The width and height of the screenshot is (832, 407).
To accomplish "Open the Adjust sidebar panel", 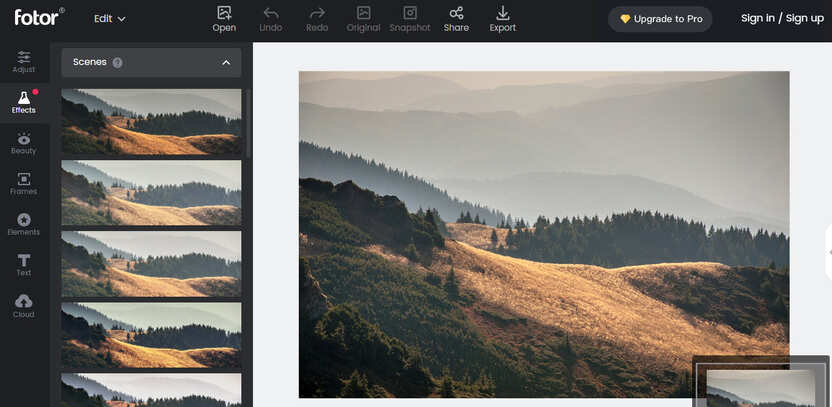I will coord(24,62).
